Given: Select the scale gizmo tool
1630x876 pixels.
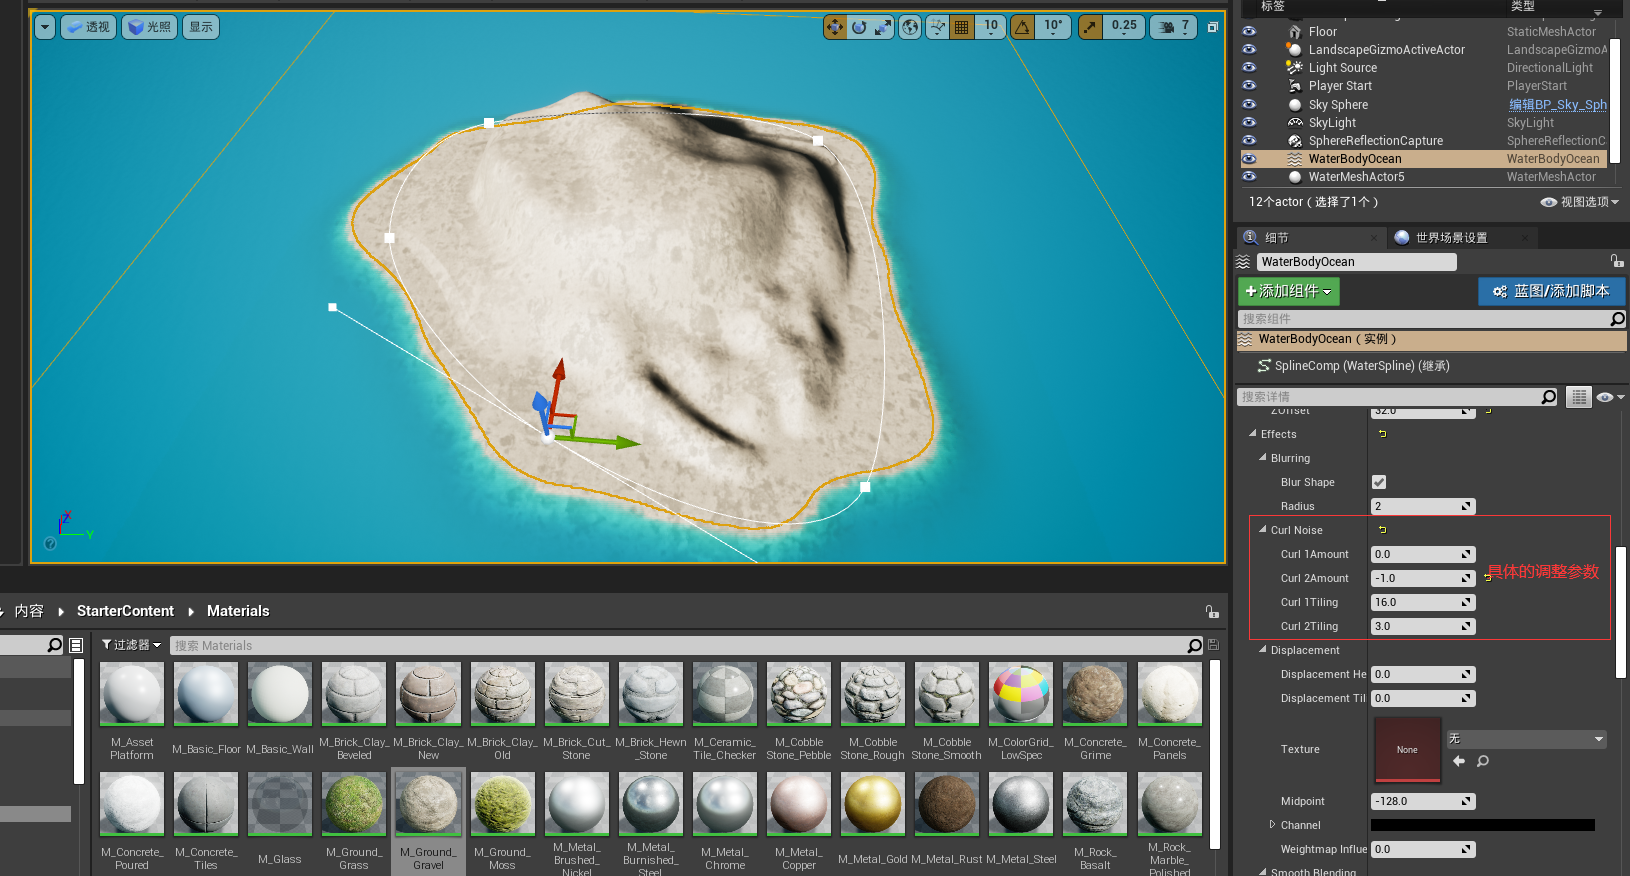Looking at the screenshot, I should (883, 27).
